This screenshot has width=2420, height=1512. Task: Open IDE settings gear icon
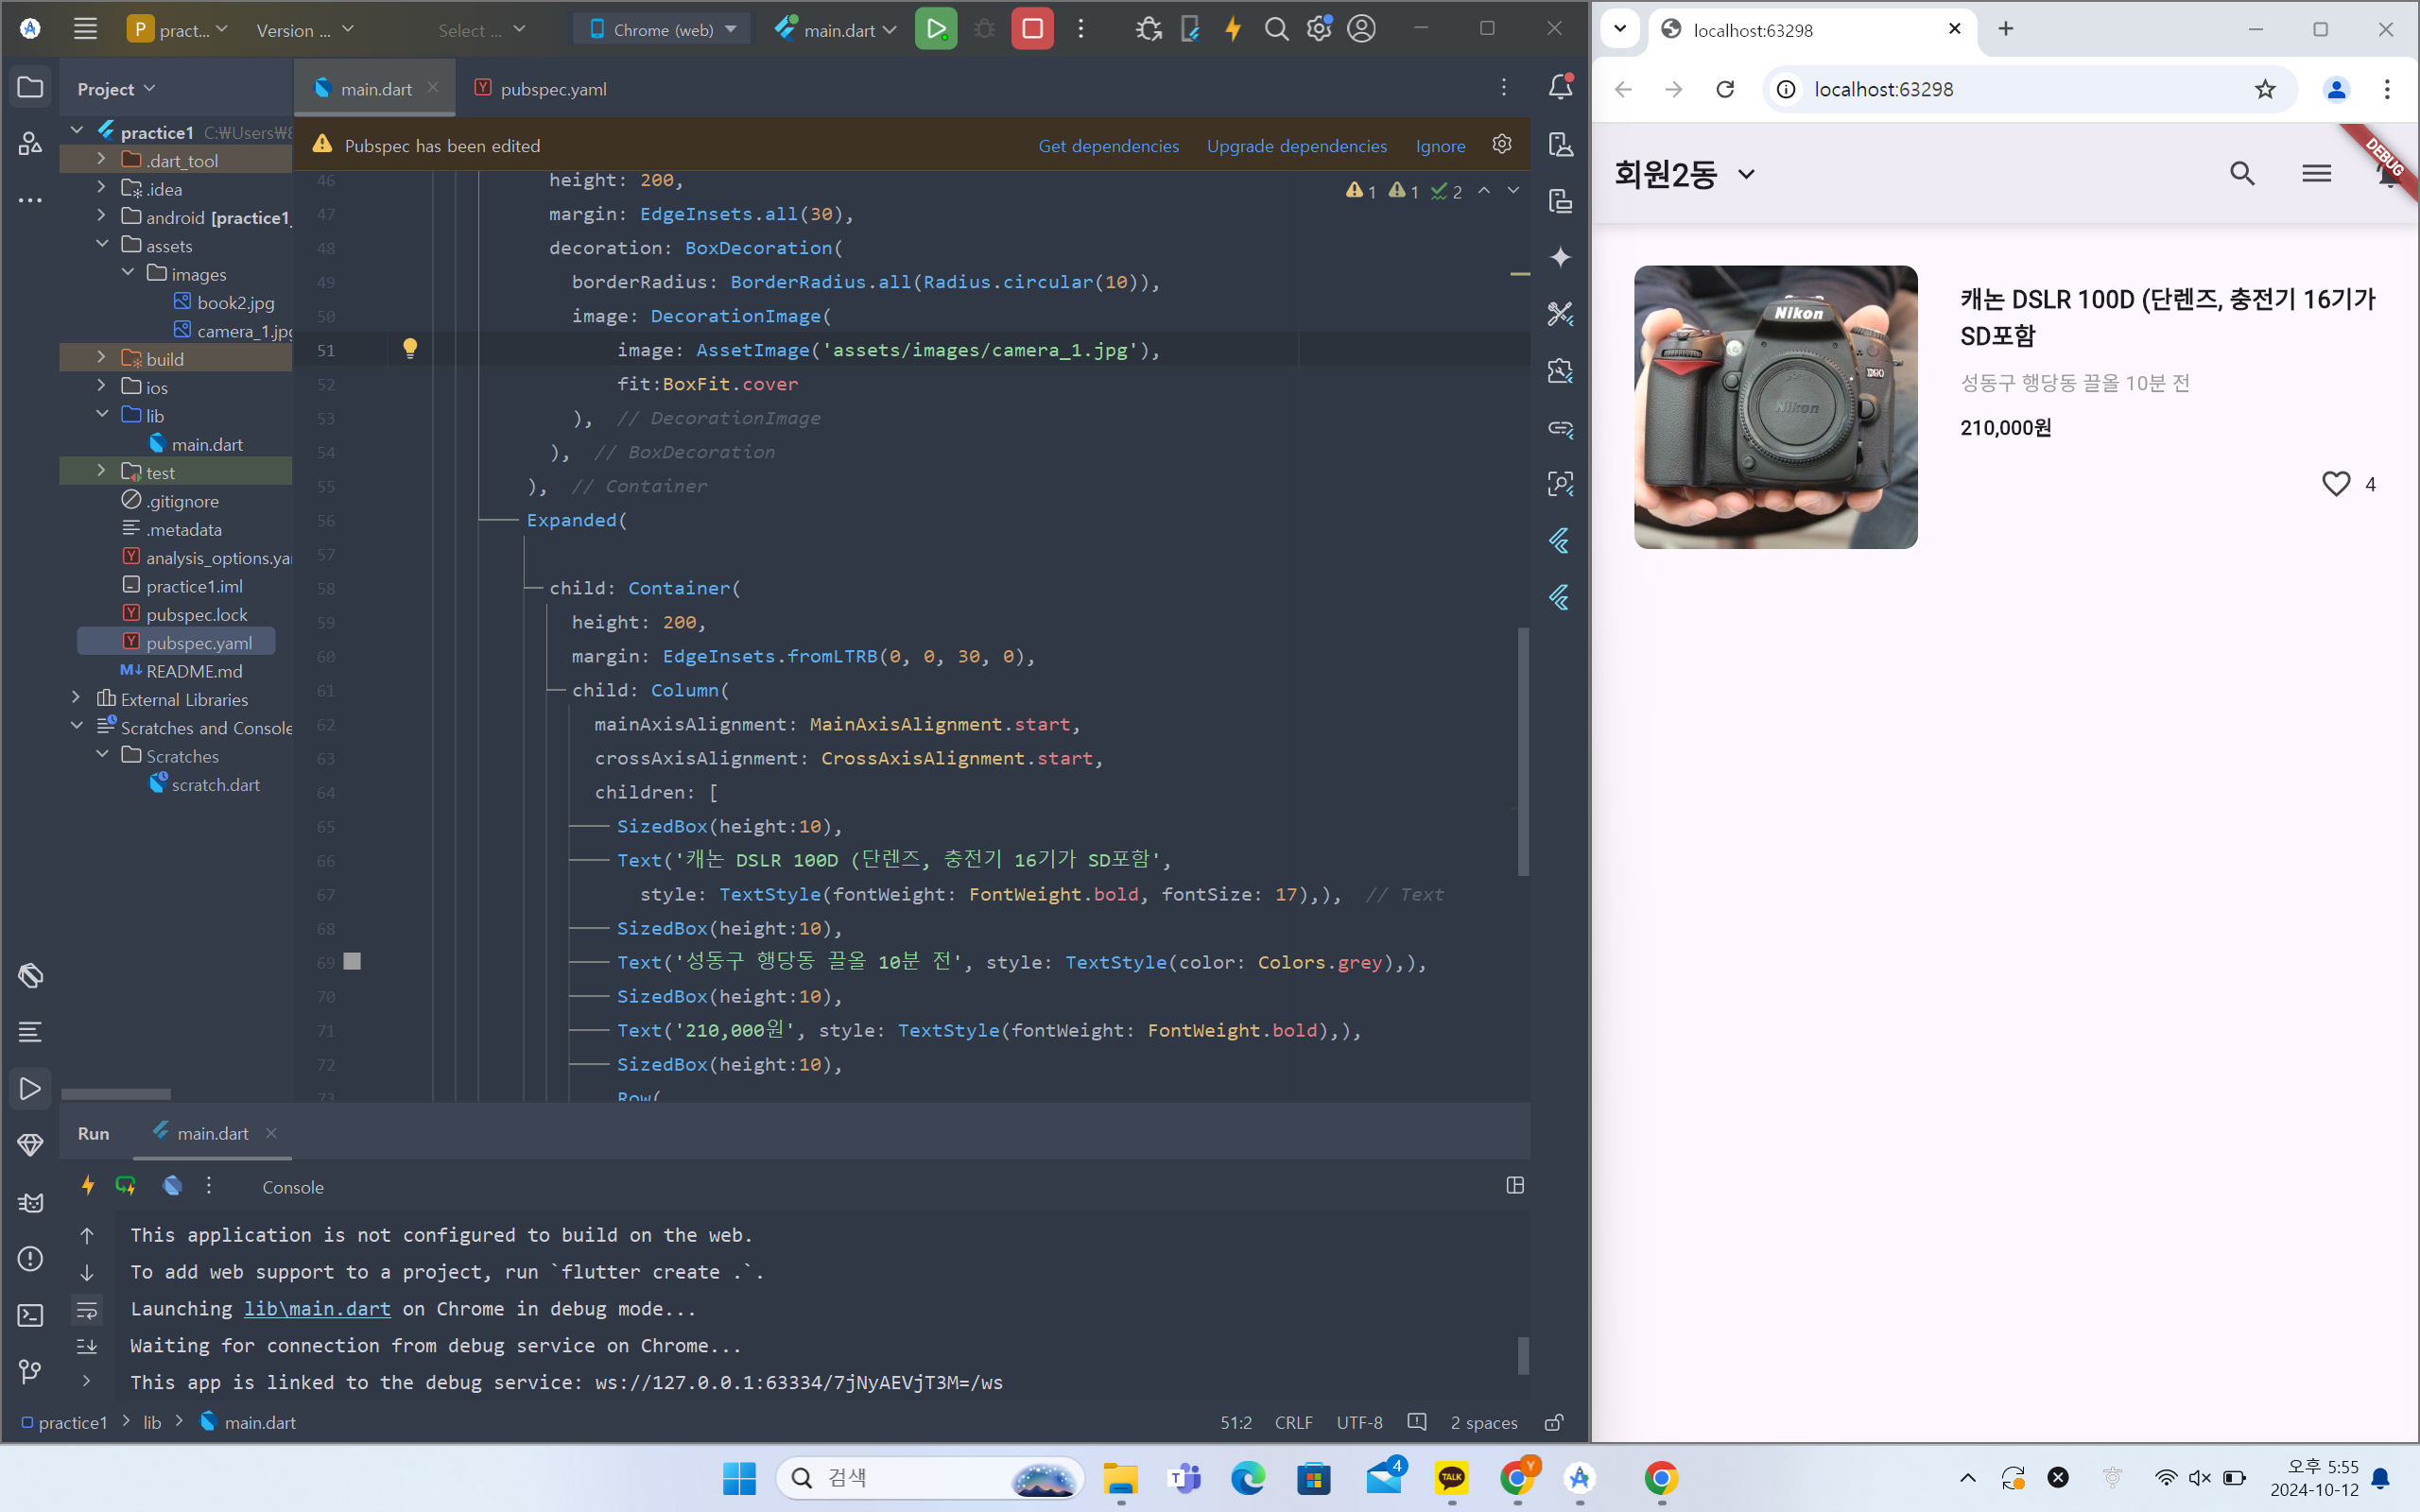click(1319, 29)
